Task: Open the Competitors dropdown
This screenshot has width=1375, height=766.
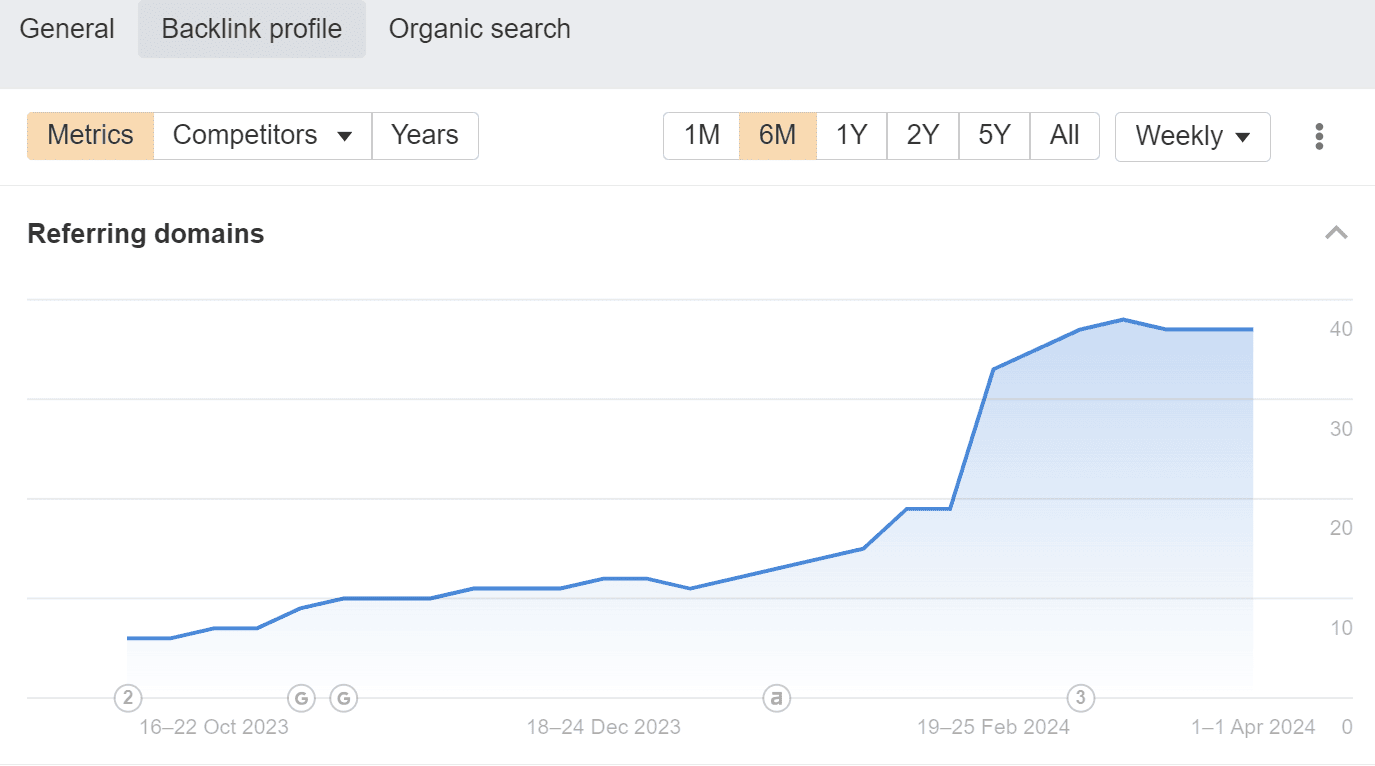Action: 263,135
